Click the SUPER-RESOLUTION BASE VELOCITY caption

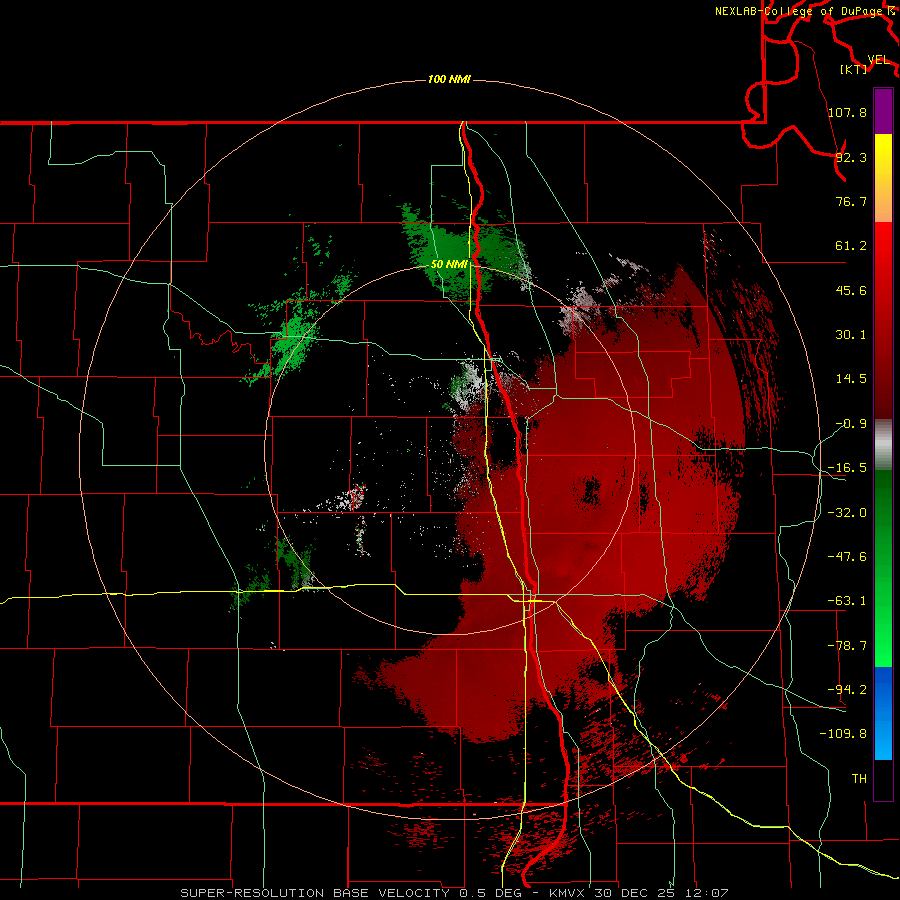coord(454,893)
